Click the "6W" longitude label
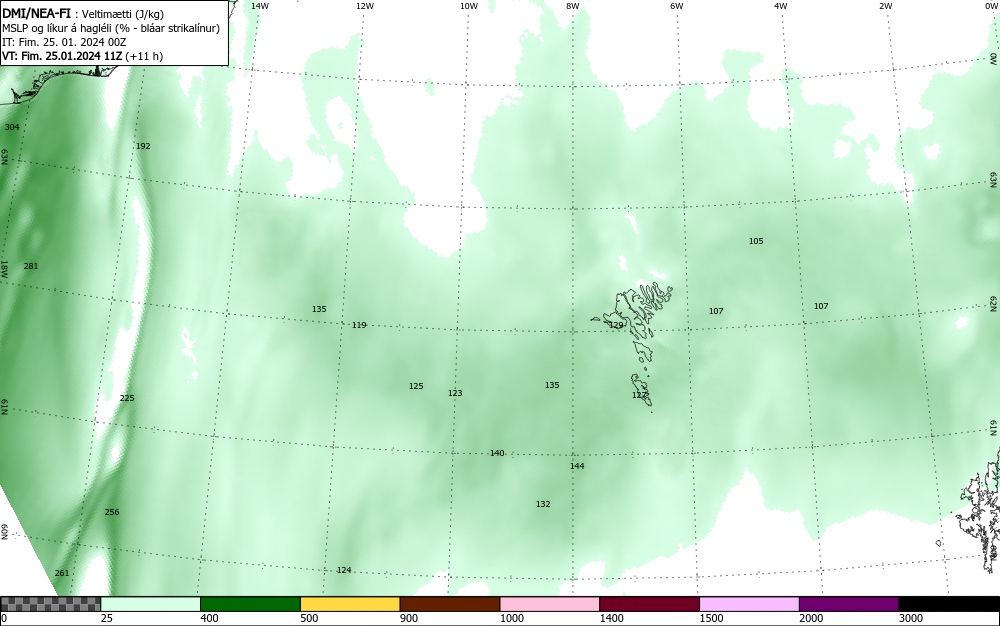This screenshot has width=1000, height=626. (677, 6)
